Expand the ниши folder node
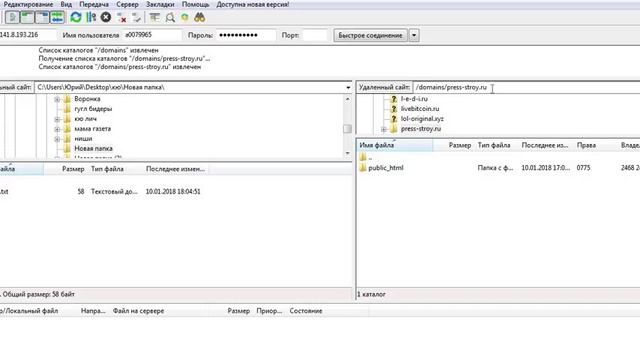The image size is (640, 360). (x=57, y=139)
